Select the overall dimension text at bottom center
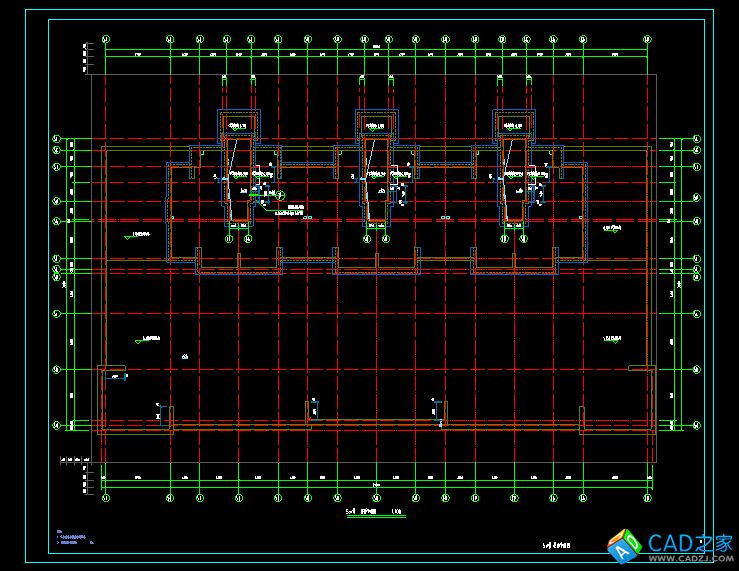This screenshot has width=739, height=571. (x=376, y=486)
